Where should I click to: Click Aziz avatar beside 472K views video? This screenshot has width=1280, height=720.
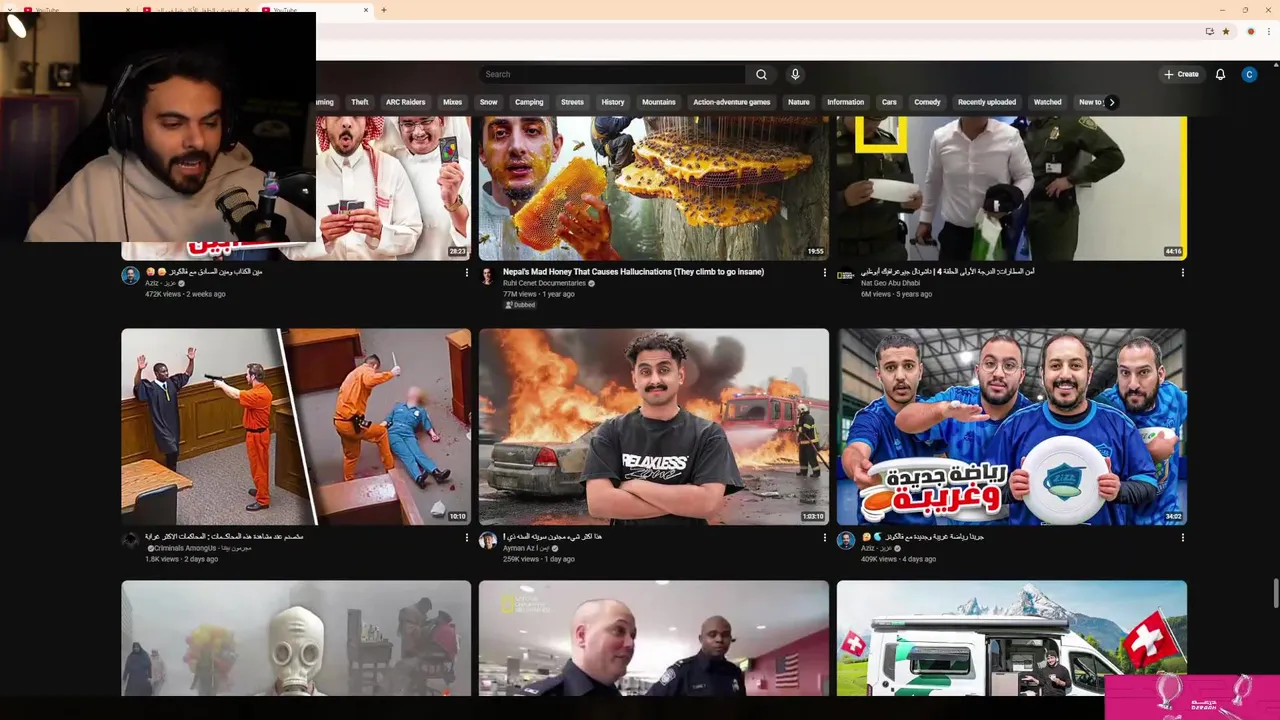click(x=130, y=275)
